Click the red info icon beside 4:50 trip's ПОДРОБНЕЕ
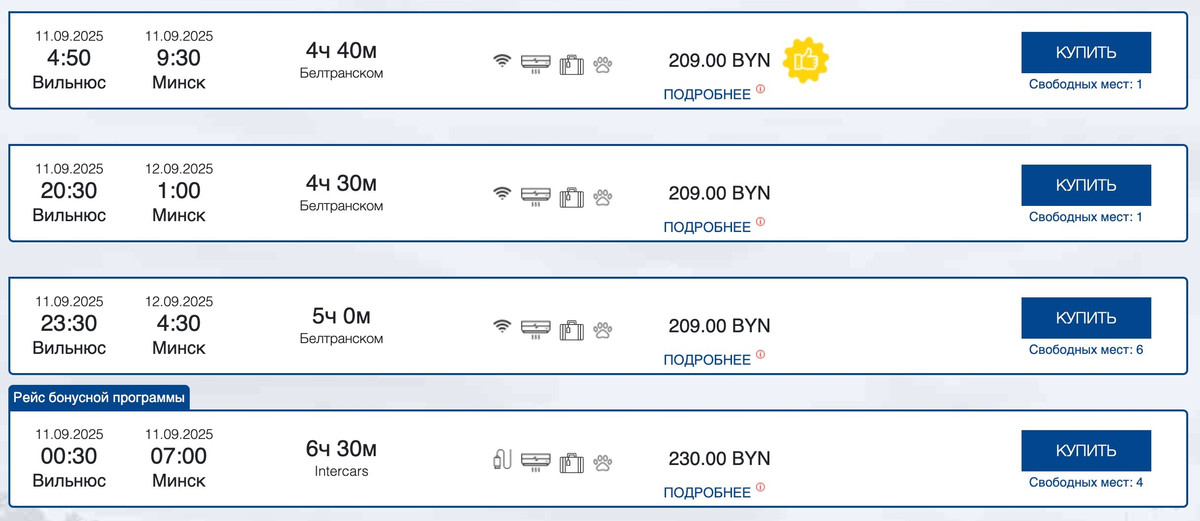Screen dimensions: 1200x521 pyautogui.click(x=760, y=89)
